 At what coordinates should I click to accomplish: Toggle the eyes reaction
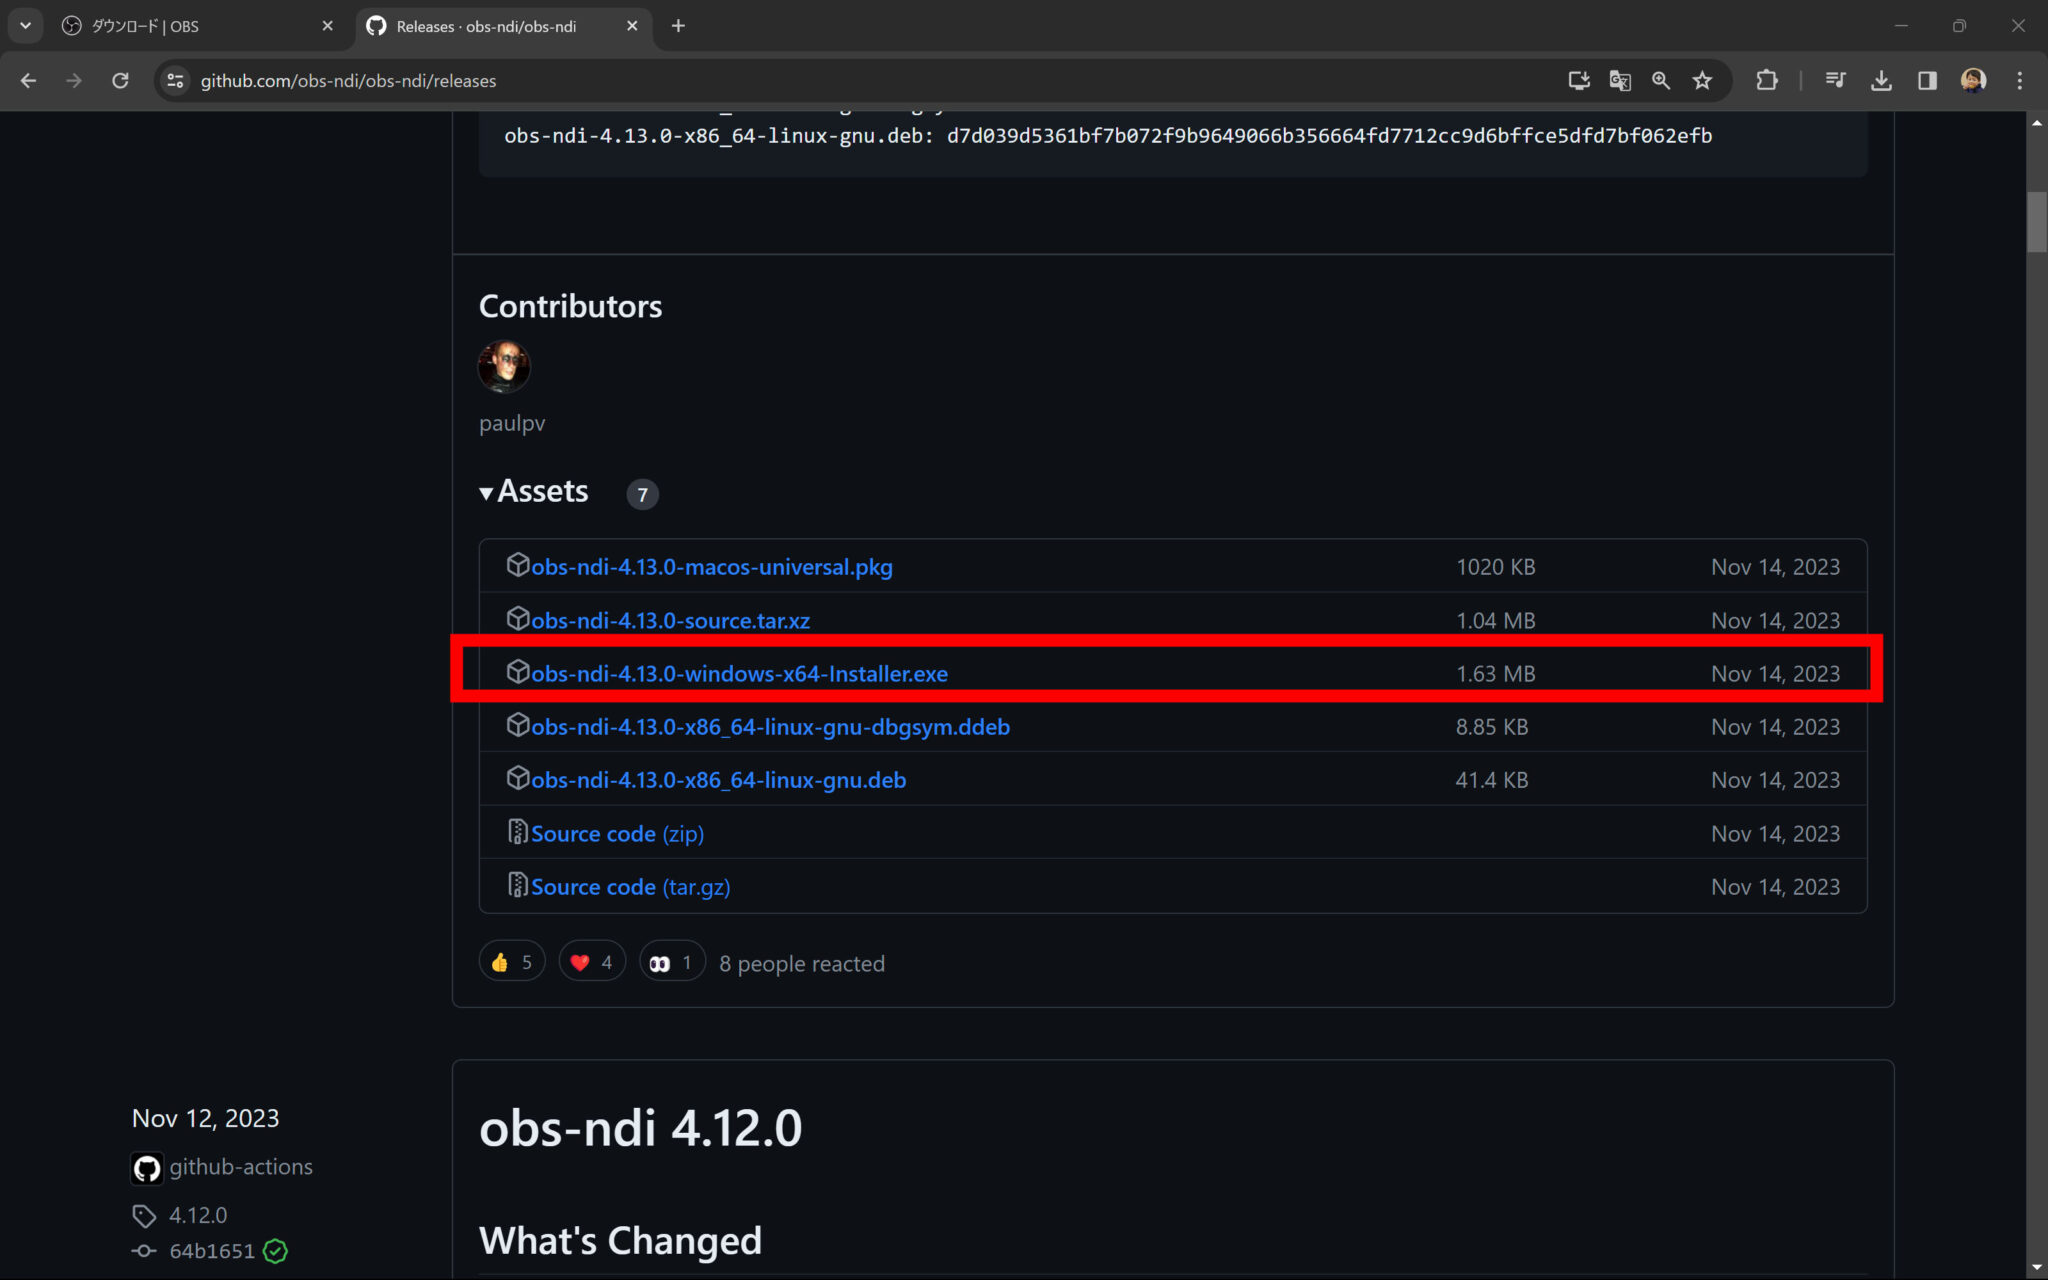point(671,961)
